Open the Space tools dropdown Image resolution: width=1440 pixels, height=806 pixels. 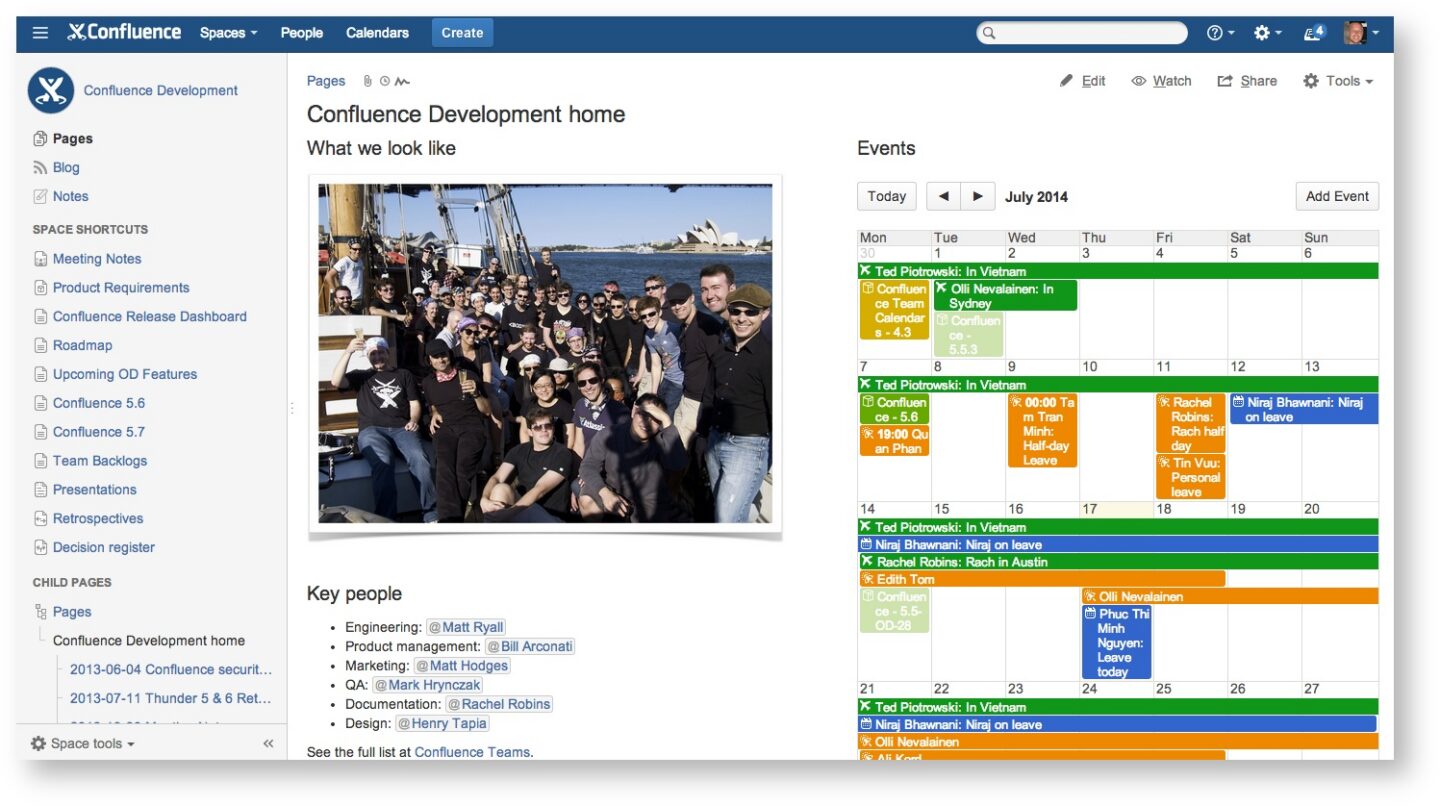[x=82, y=743]
